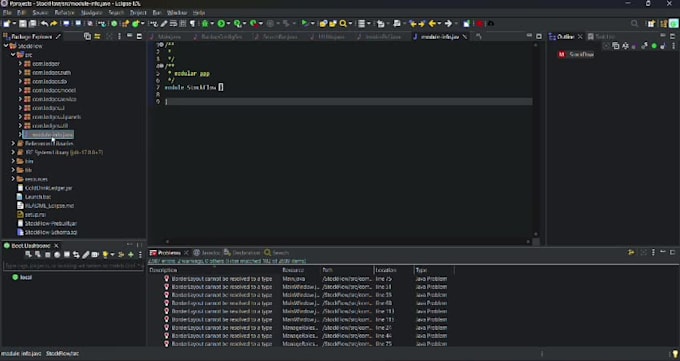Open Package Explorer view menu dots

(119, 36)
